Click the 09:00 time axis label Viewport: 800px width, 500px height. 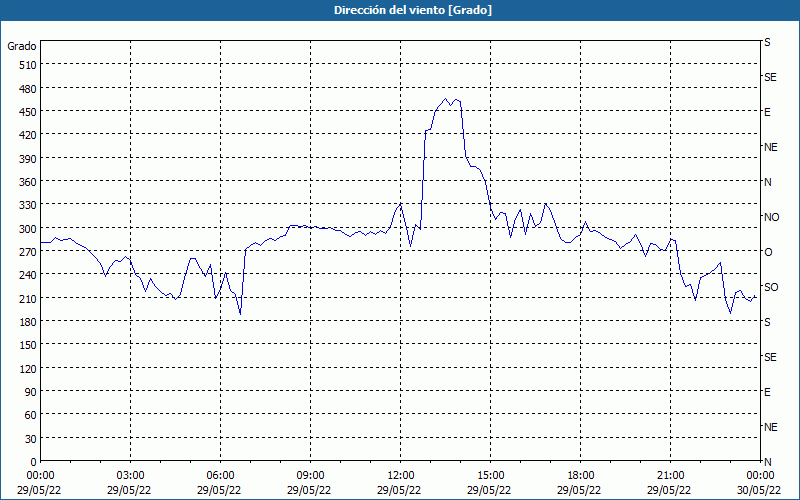point(310,476)
